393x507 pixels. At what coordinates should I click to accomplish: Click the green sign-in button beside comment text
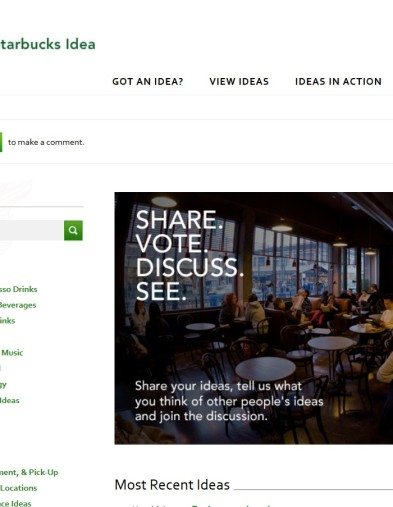(x=1, y=142)
